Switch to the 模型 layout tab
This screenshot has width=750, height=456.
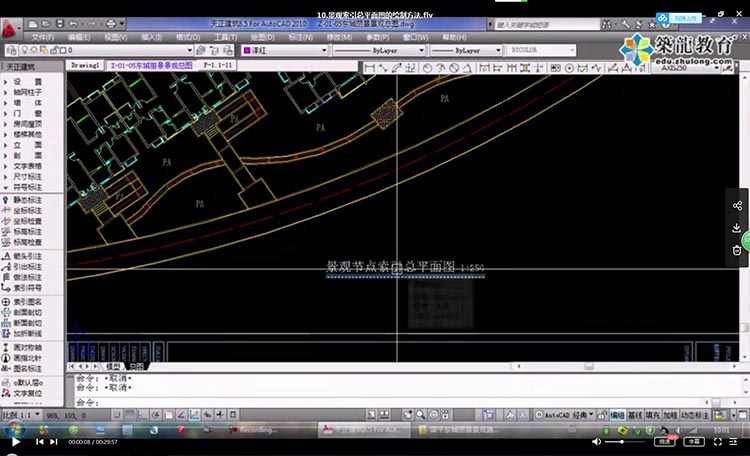pos(113,366)
